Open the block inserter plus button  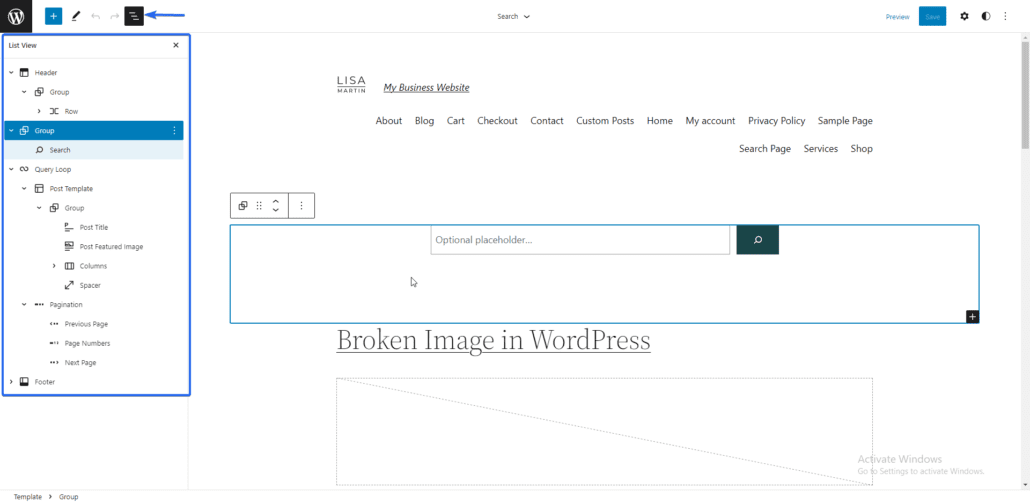(x=53, y=16)
